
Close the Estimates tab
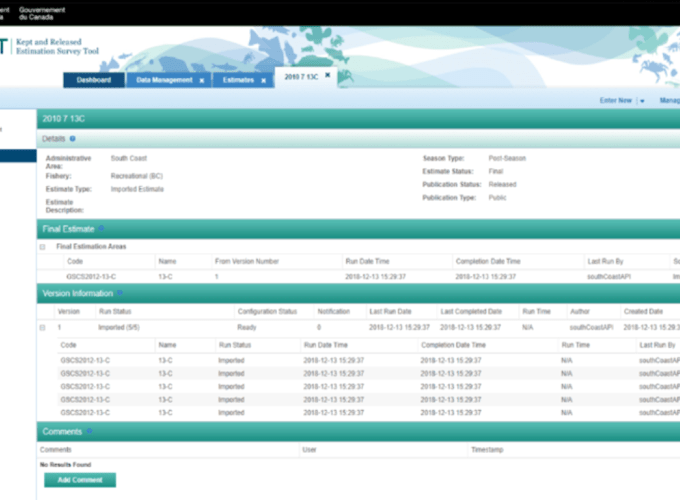pos(264,80)
